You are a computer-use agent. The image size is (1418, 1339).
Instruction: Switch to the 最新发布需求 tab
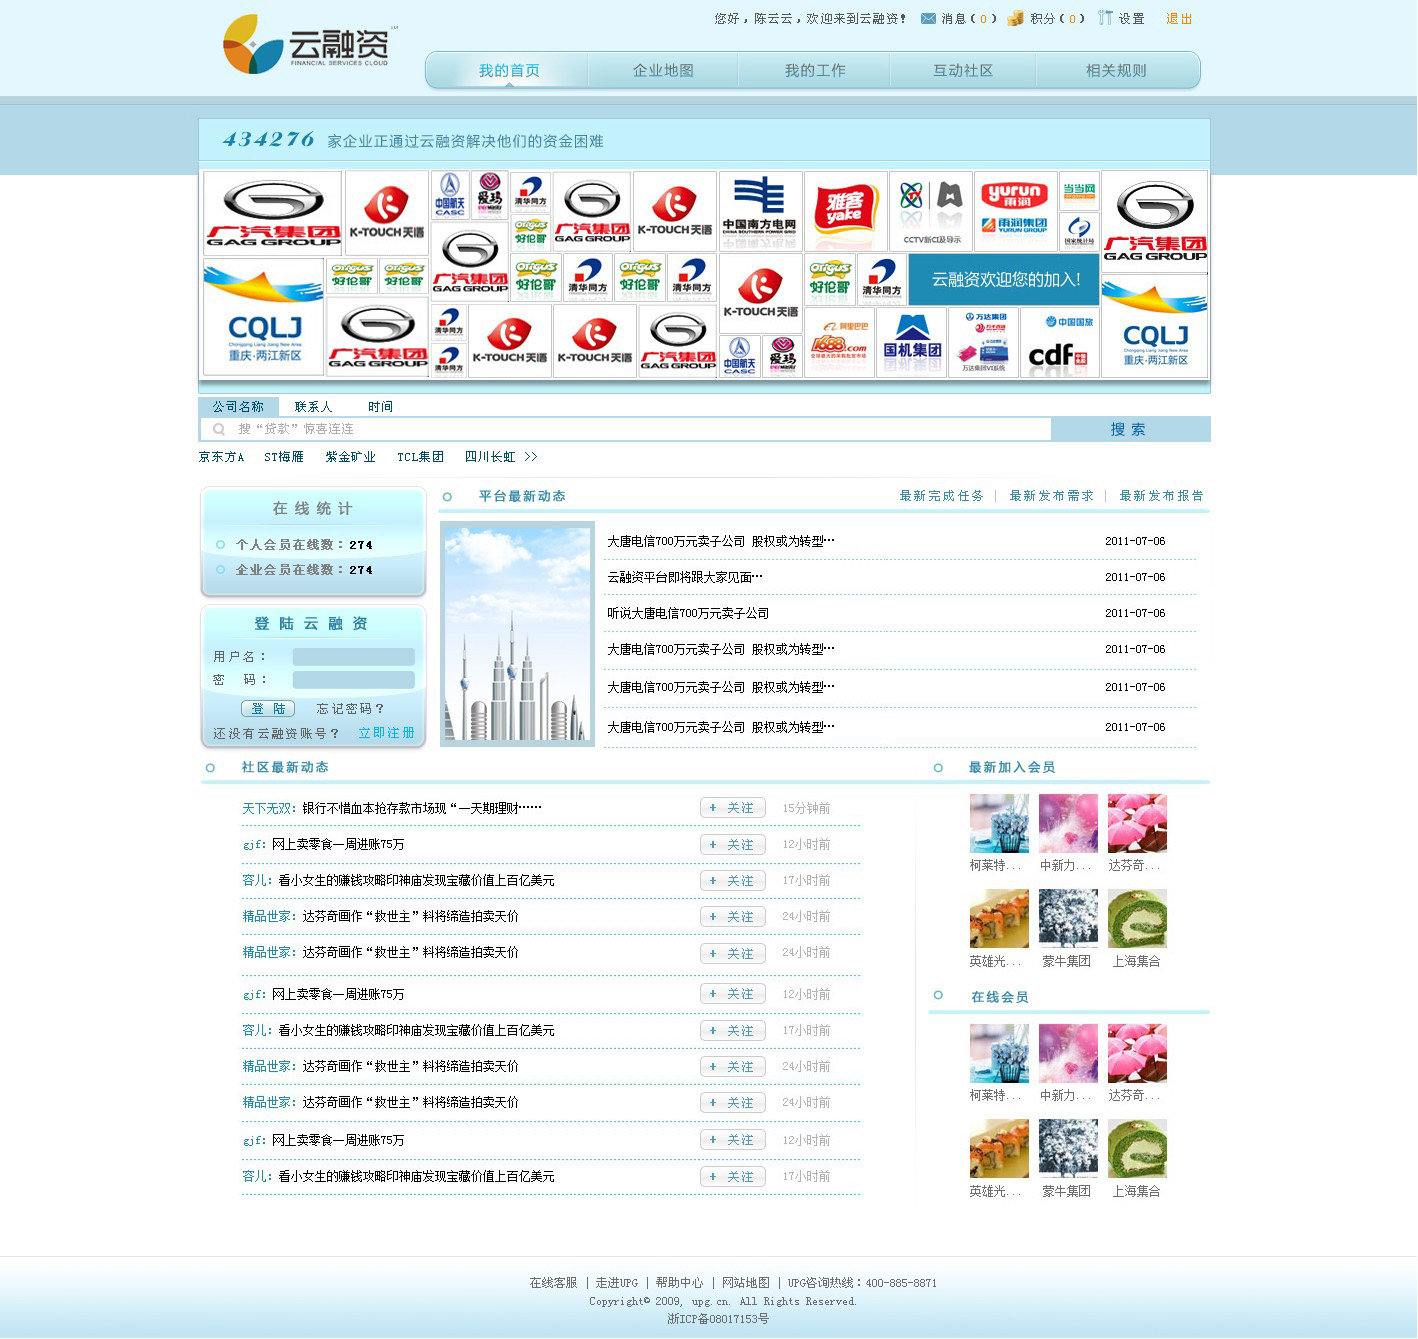click(x=1051, y=496)
